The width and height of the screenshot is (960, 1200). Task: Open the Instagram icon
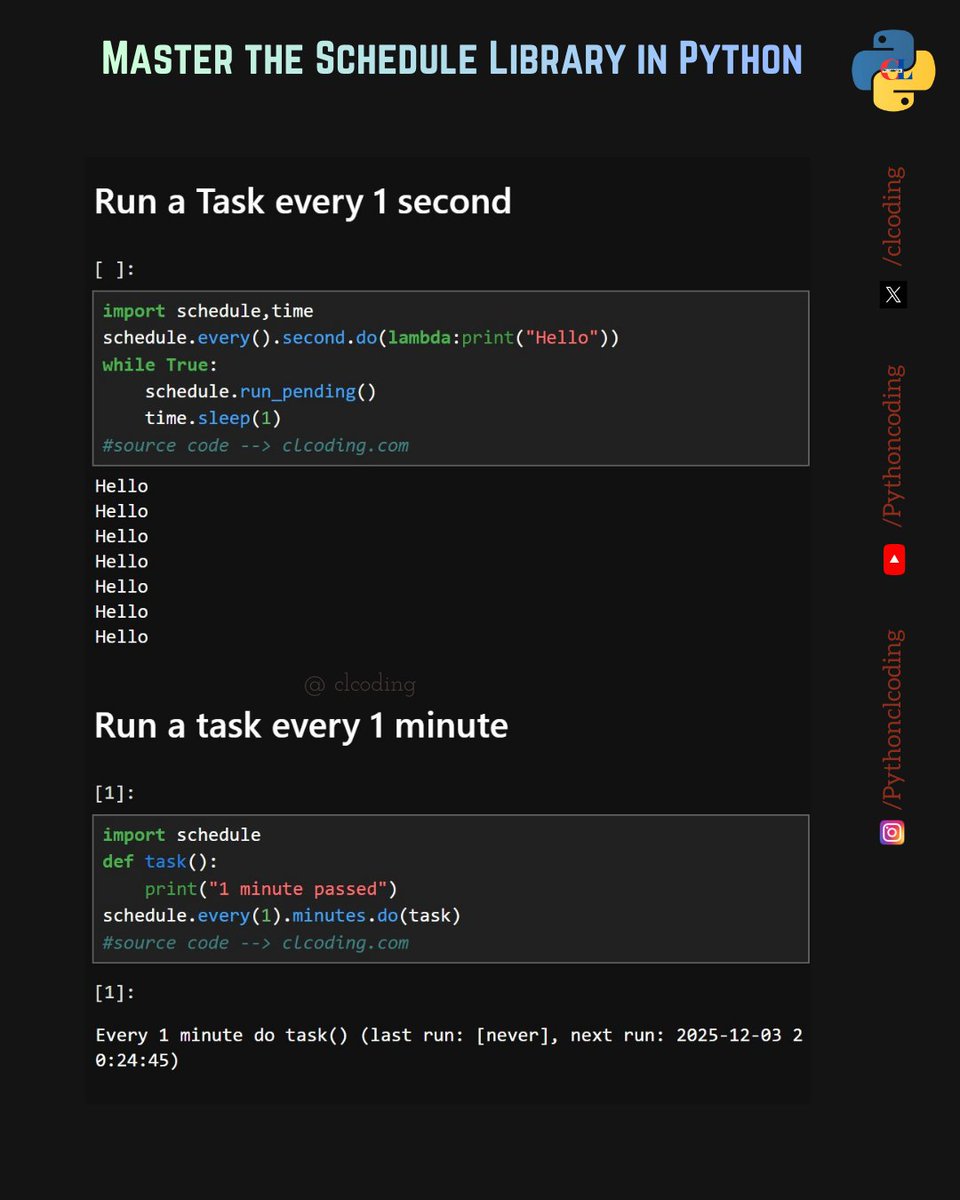click(x=892, y=832)
